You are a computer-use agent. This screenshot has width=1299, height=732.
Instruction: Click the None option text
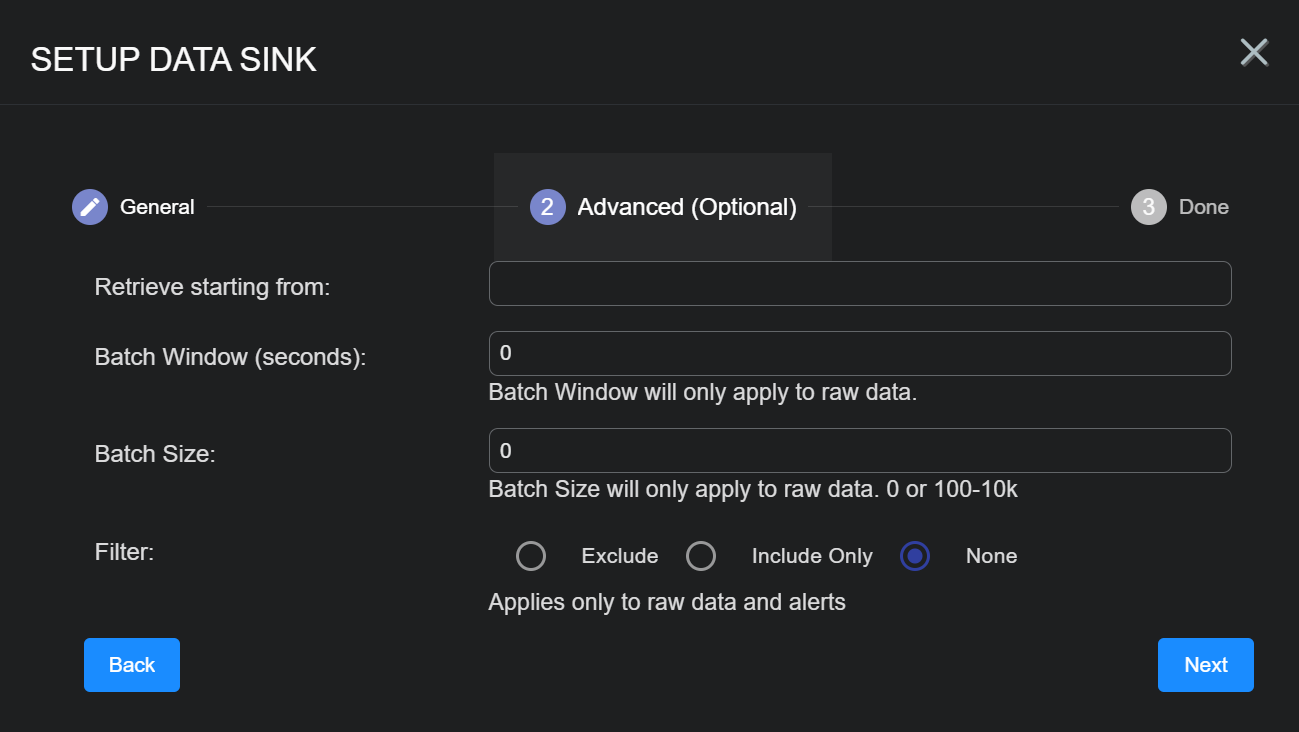[x=991, y=556]
